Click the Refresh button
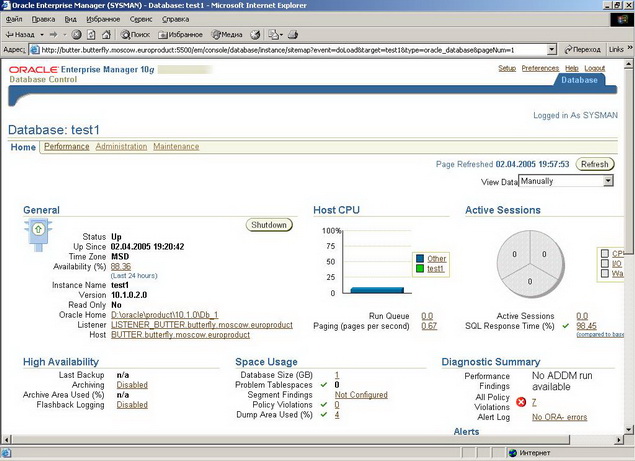635x461 pixels. 595,164
